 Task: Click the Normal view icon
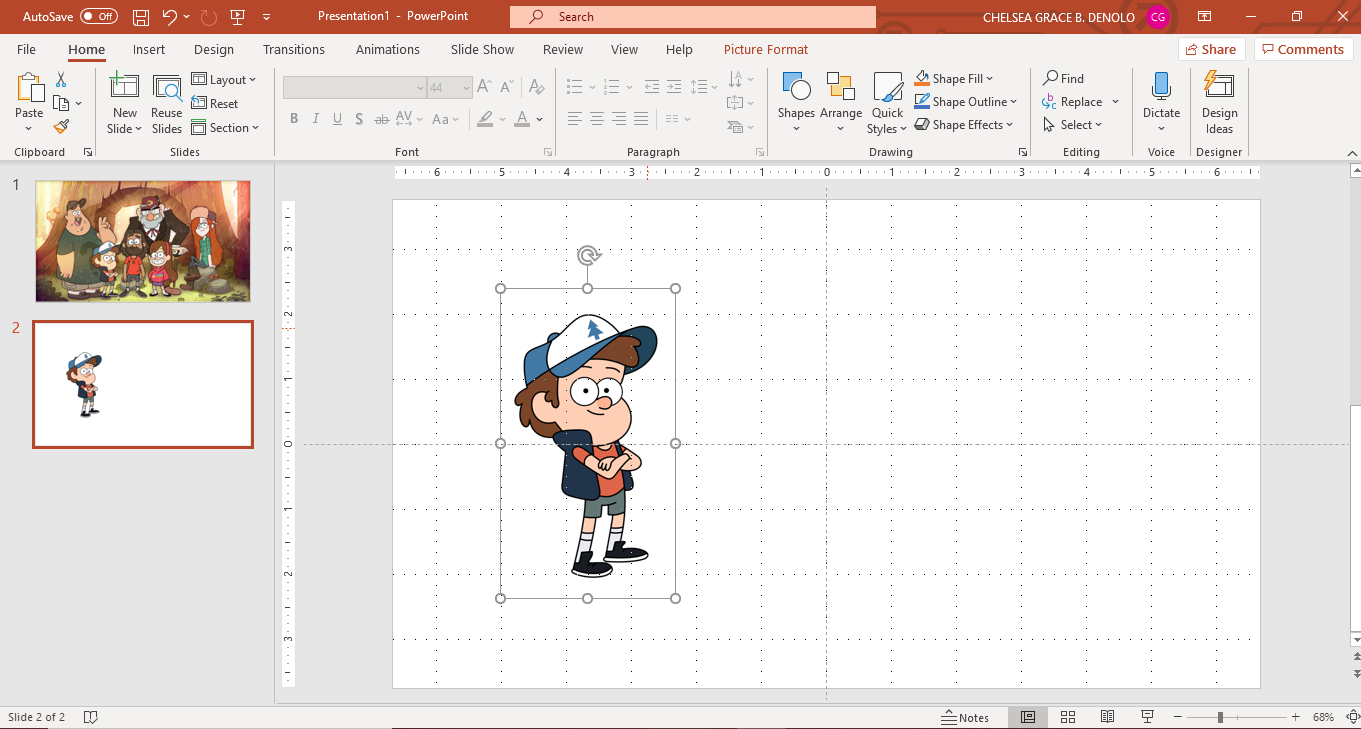tap(1027, 717)
